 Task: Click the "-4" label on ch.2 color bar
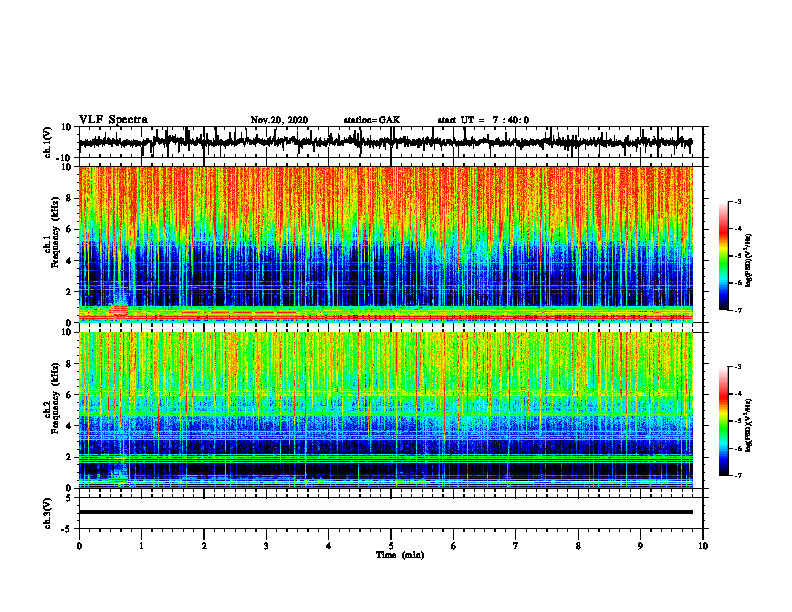[737, 394]
